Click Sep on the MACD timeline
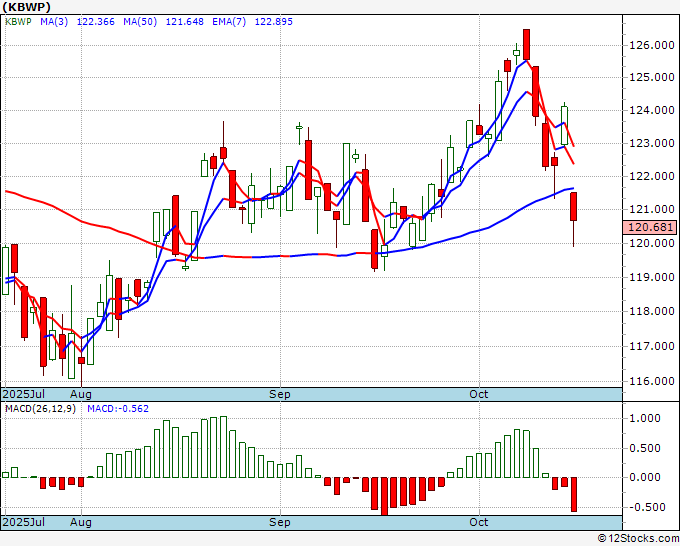Image resolution: width=680 pixels, height=546 pixels. (x=280, y=522)
